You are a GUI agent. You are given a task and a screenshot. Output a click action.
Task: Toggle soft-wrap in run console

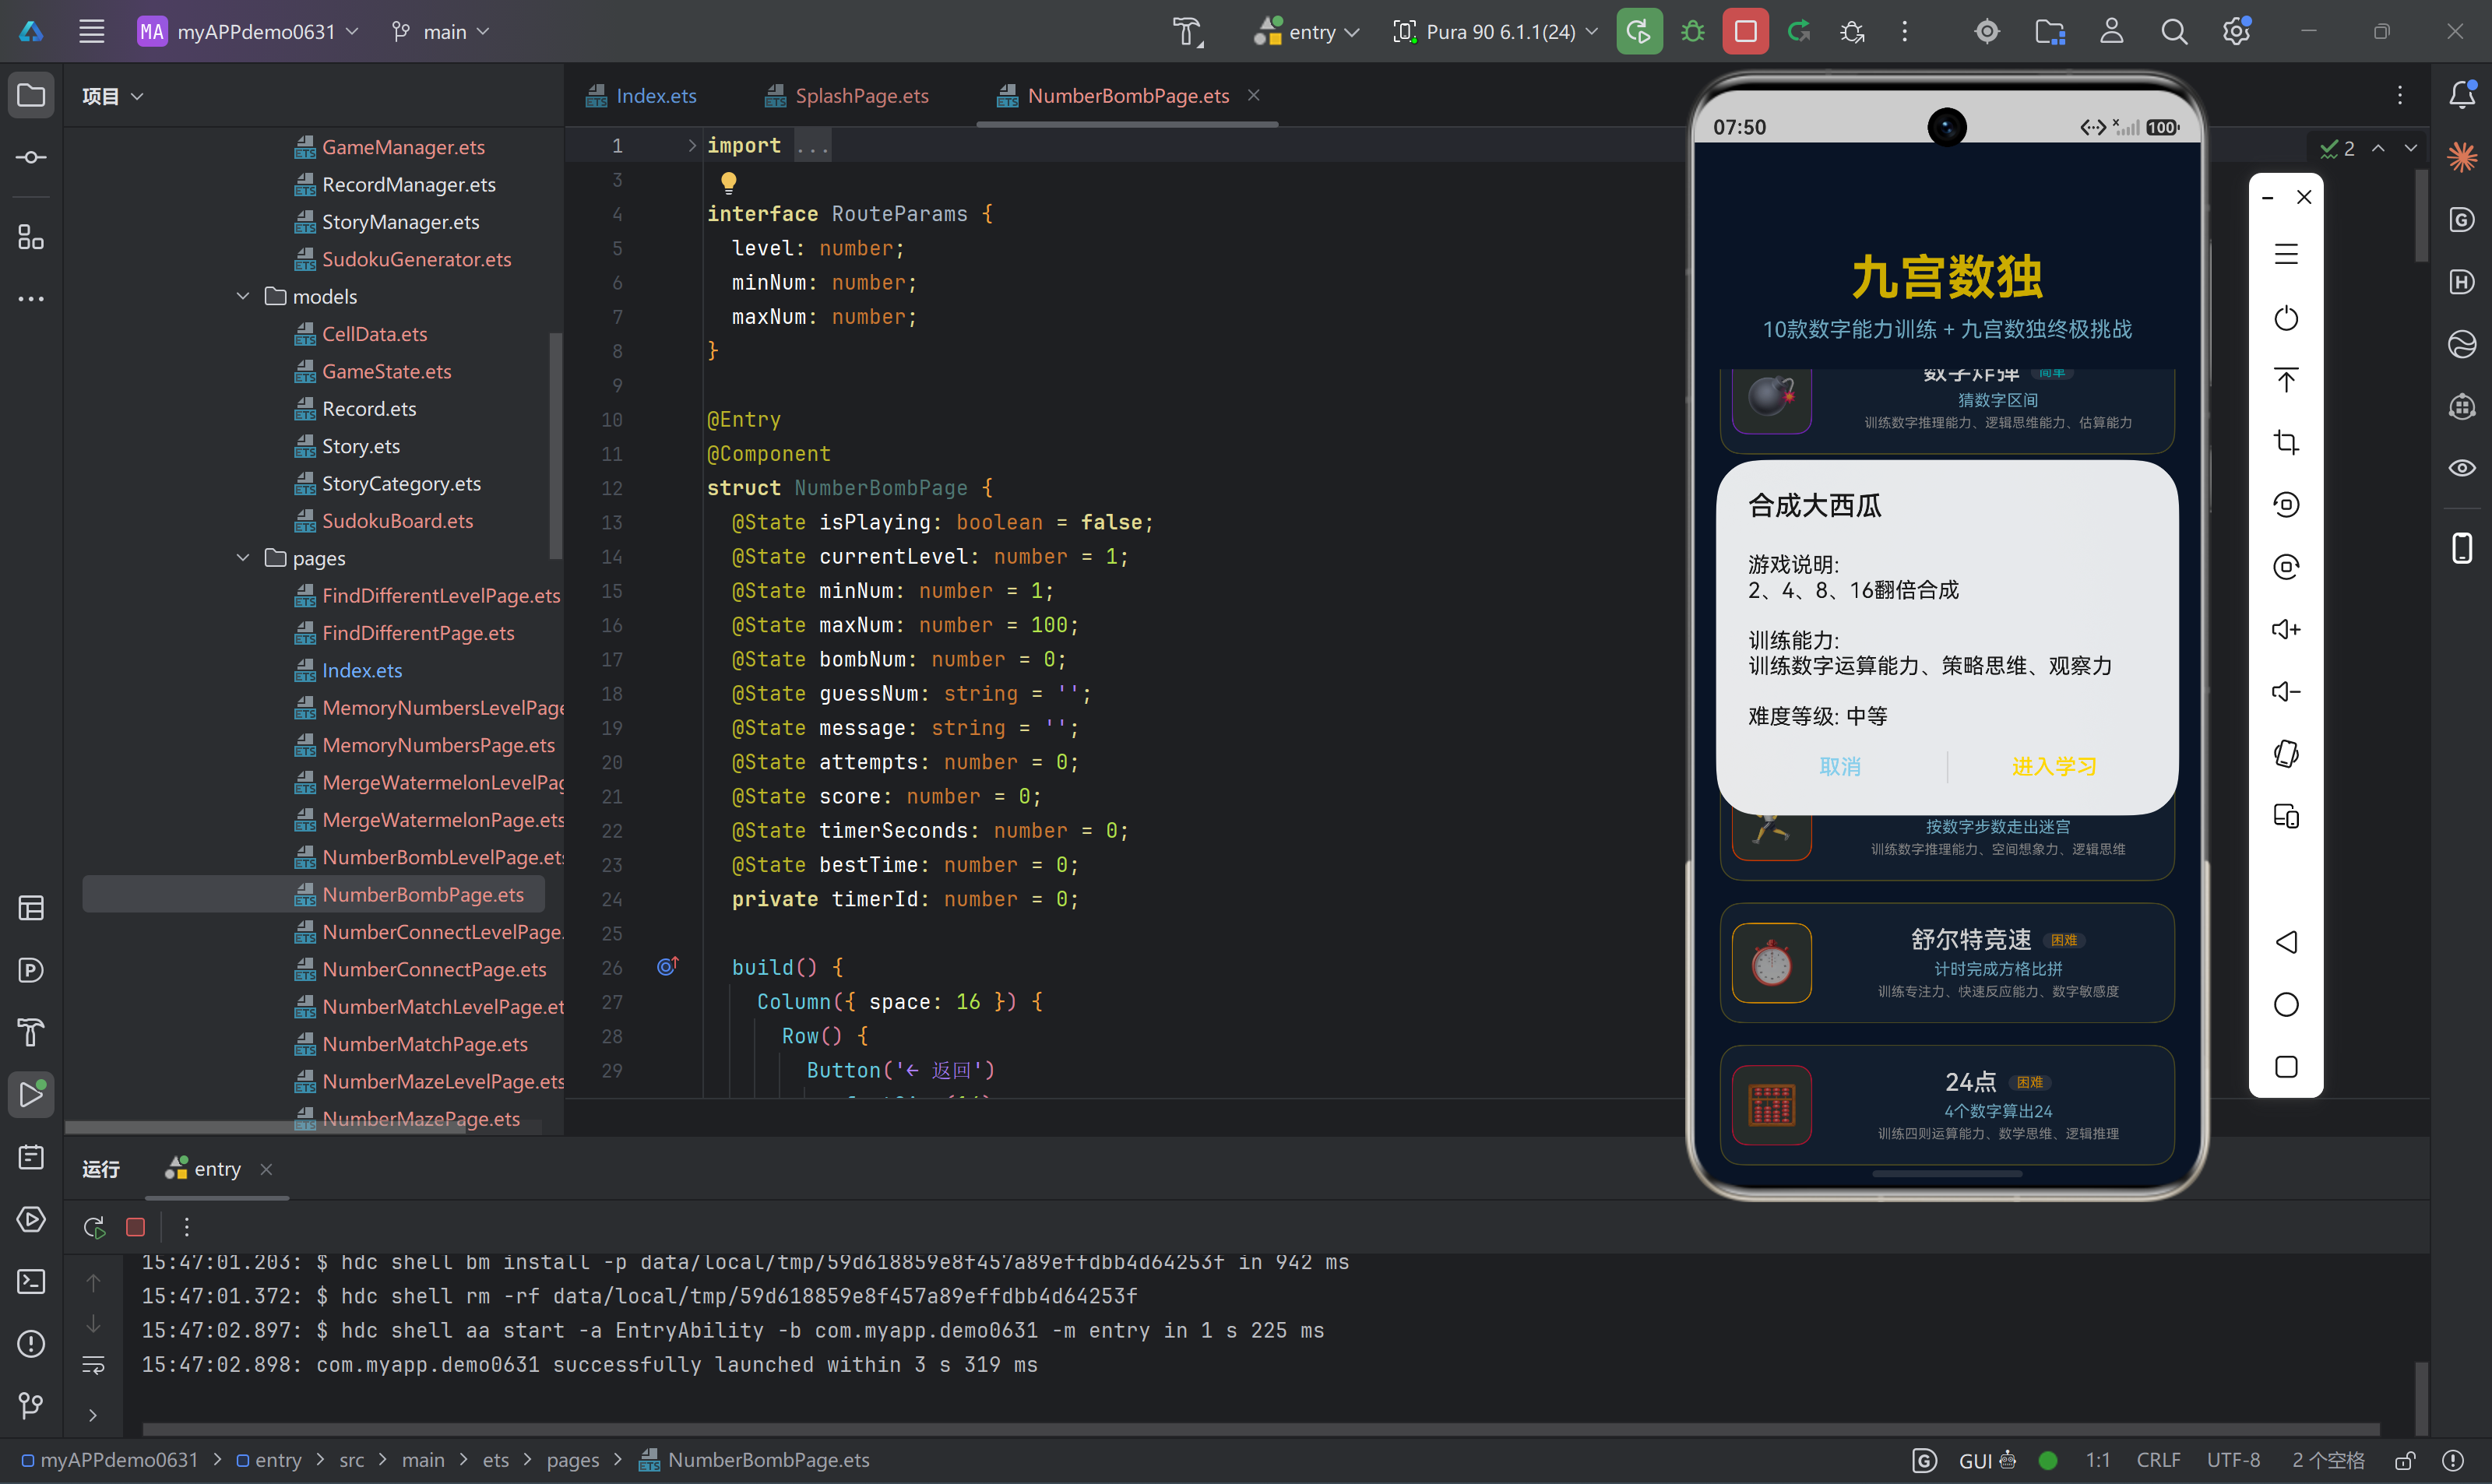tap(93, 1365)
